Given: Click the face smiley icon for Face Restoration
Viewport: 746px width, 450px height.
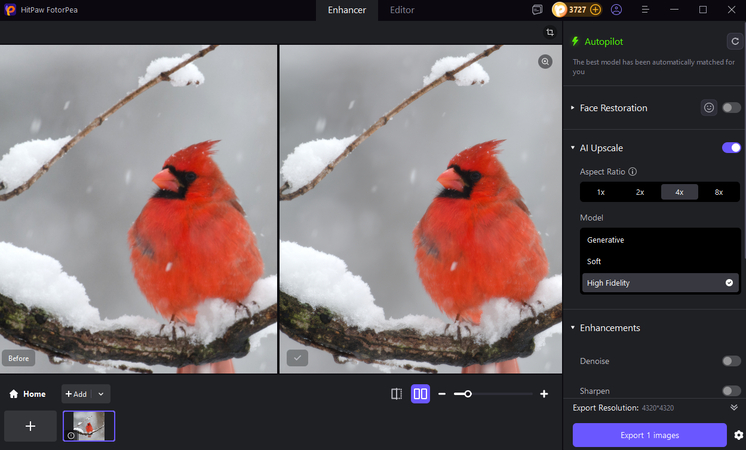Looking at the screenshot, I should coord(709,108).
